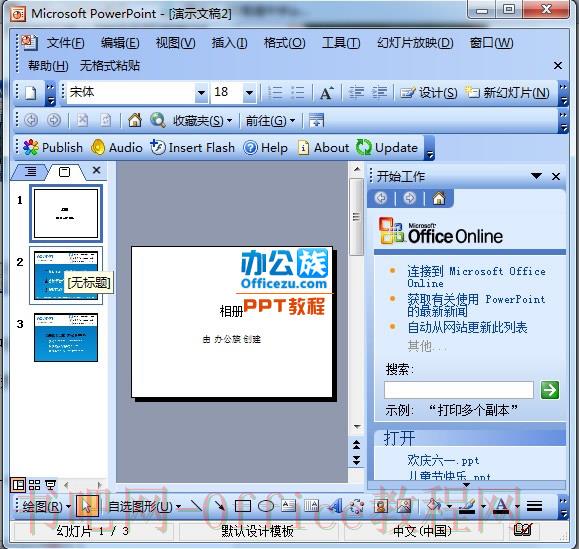Open the font name dropdown
The width and height of the screenshot is (579, 549).
[201, 92]
